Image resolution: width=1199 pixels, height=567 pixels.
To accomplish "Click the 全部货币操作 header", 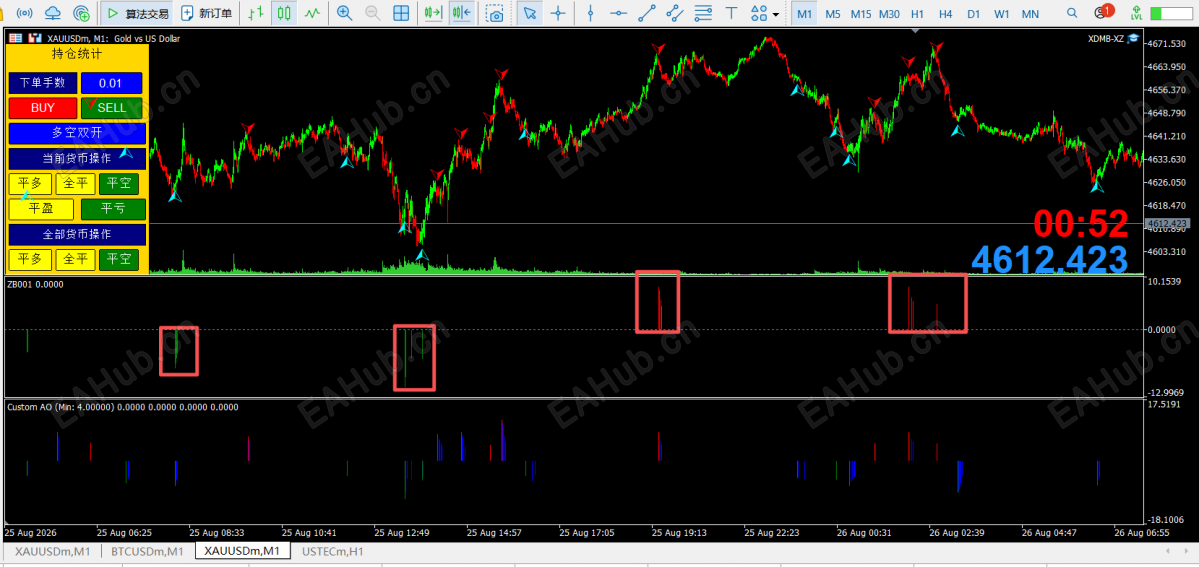I will [76, 234].
